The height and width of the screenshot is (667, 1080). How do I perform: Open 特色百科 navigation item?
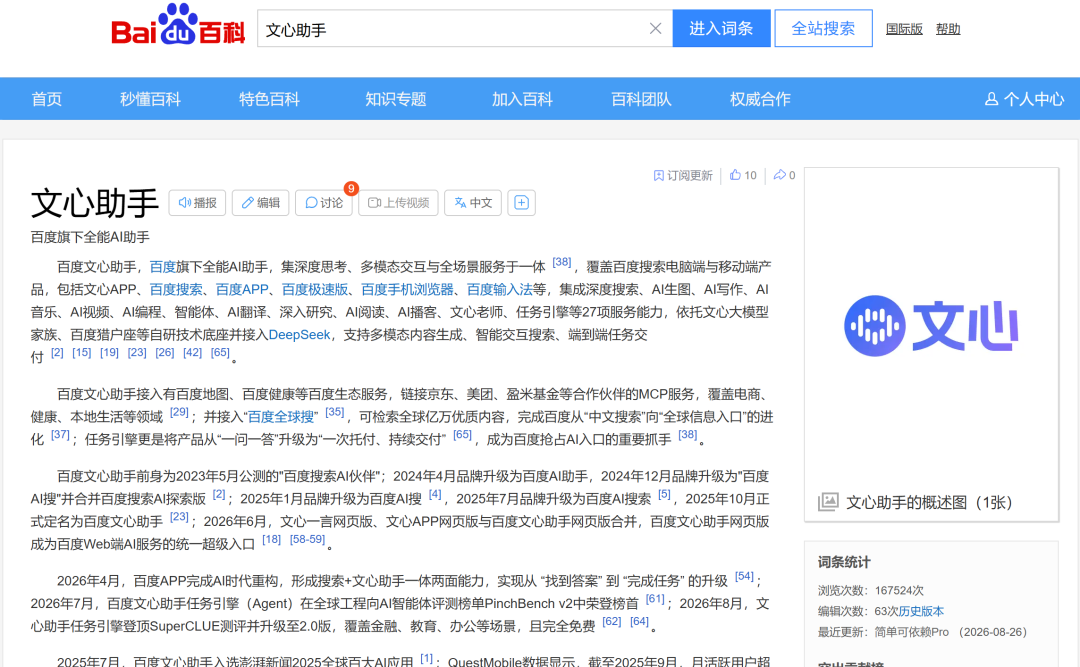pos(269,99)
